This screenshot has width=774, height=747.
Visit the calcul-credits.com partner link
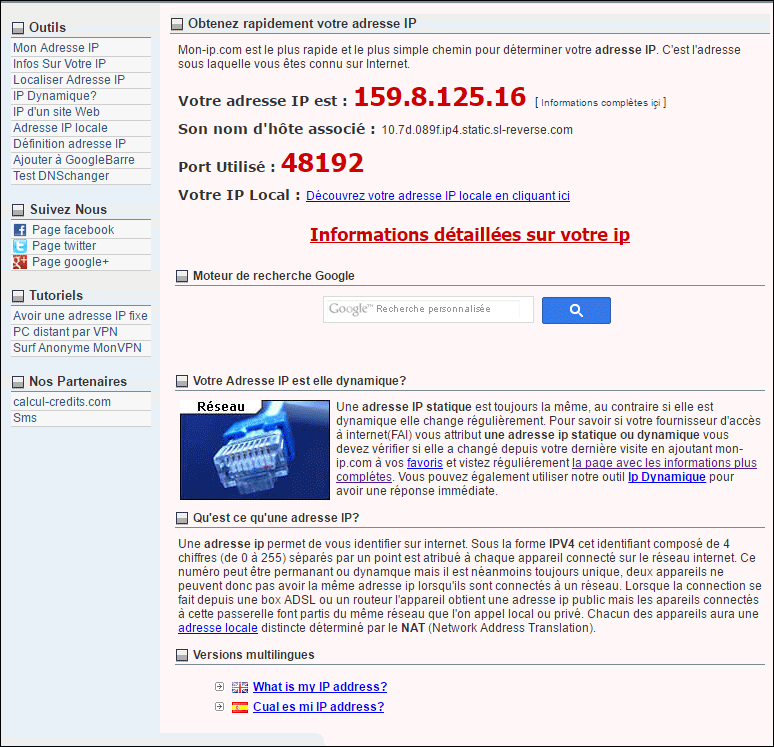62,402
